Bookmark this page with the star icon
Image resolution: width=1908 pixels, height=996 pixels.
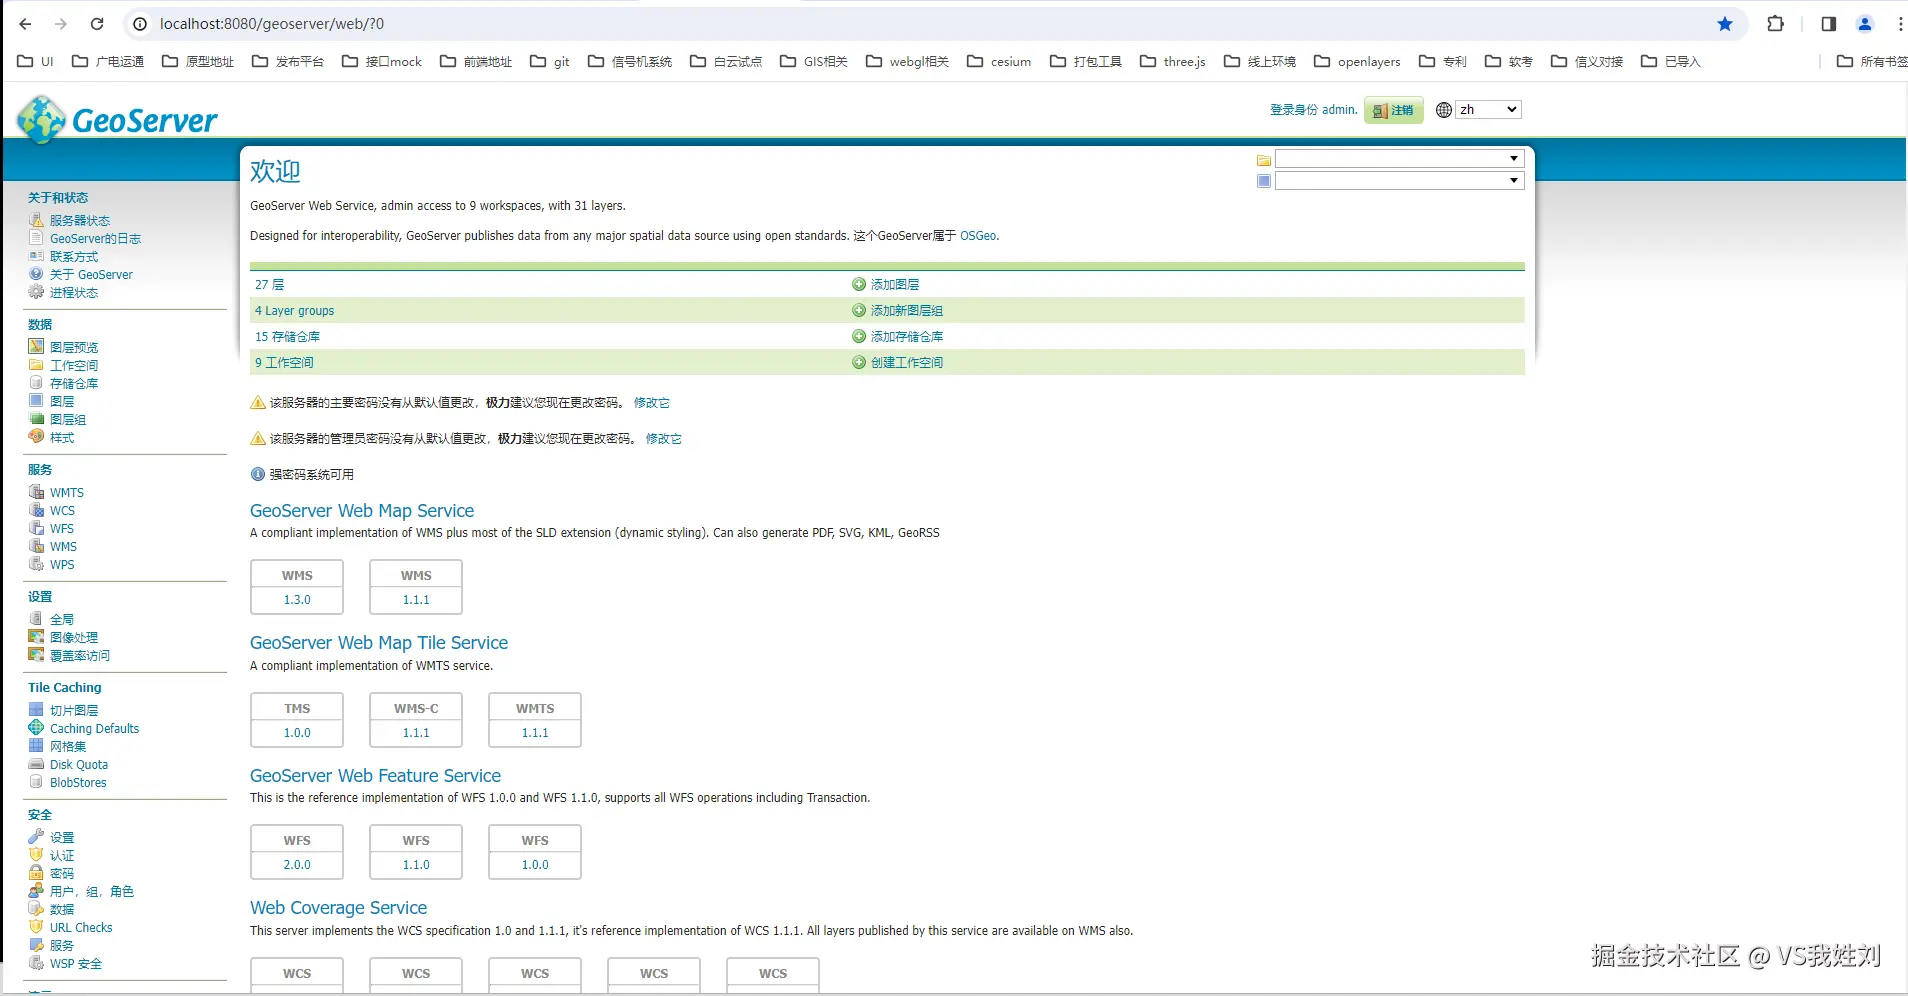pos(1725,24)
